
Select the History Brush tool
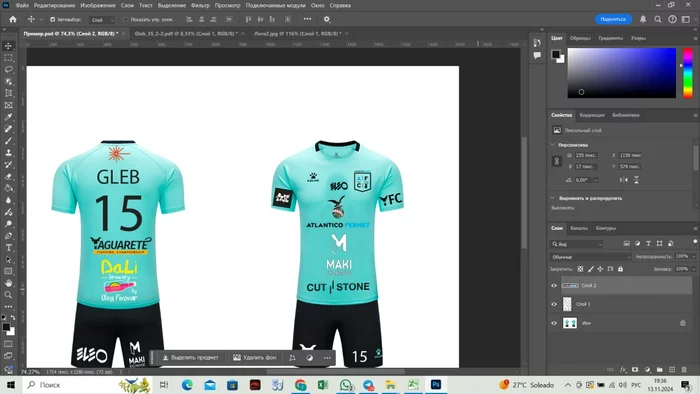[x=8, y=165]
